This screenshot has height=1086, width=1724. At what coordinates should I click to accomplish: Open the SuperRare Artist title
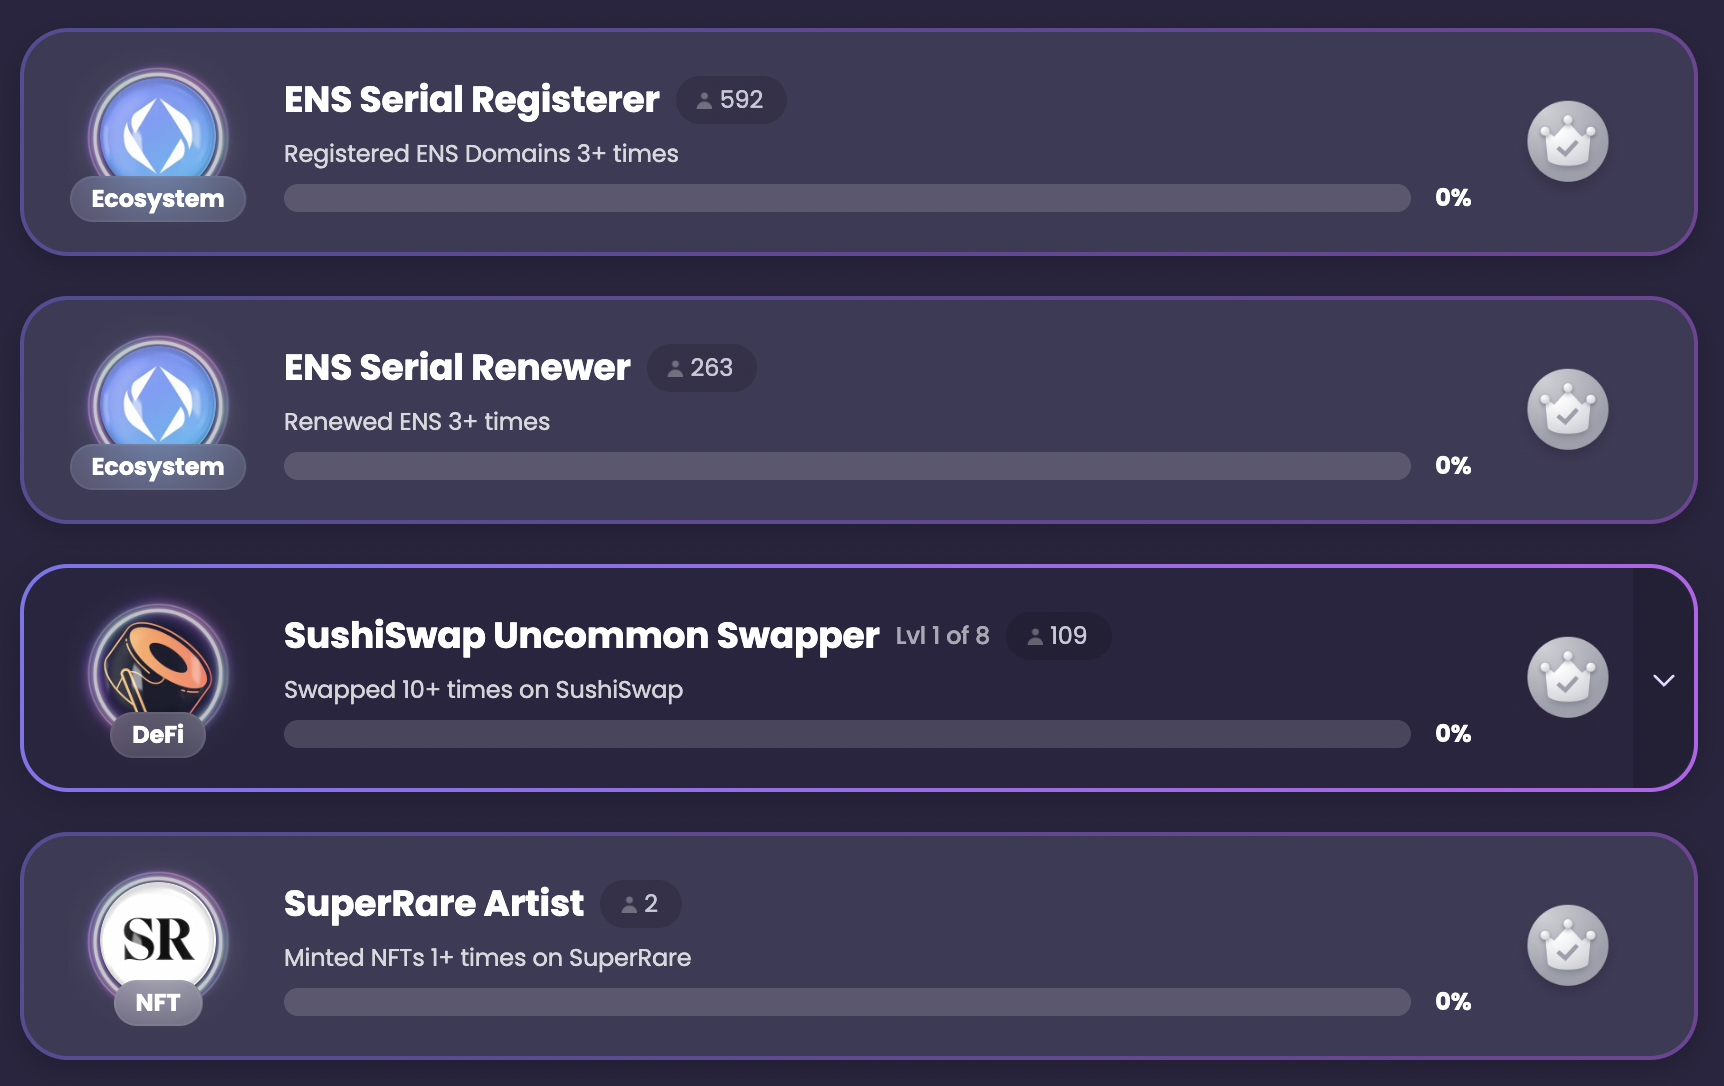(x=434, y=904)
